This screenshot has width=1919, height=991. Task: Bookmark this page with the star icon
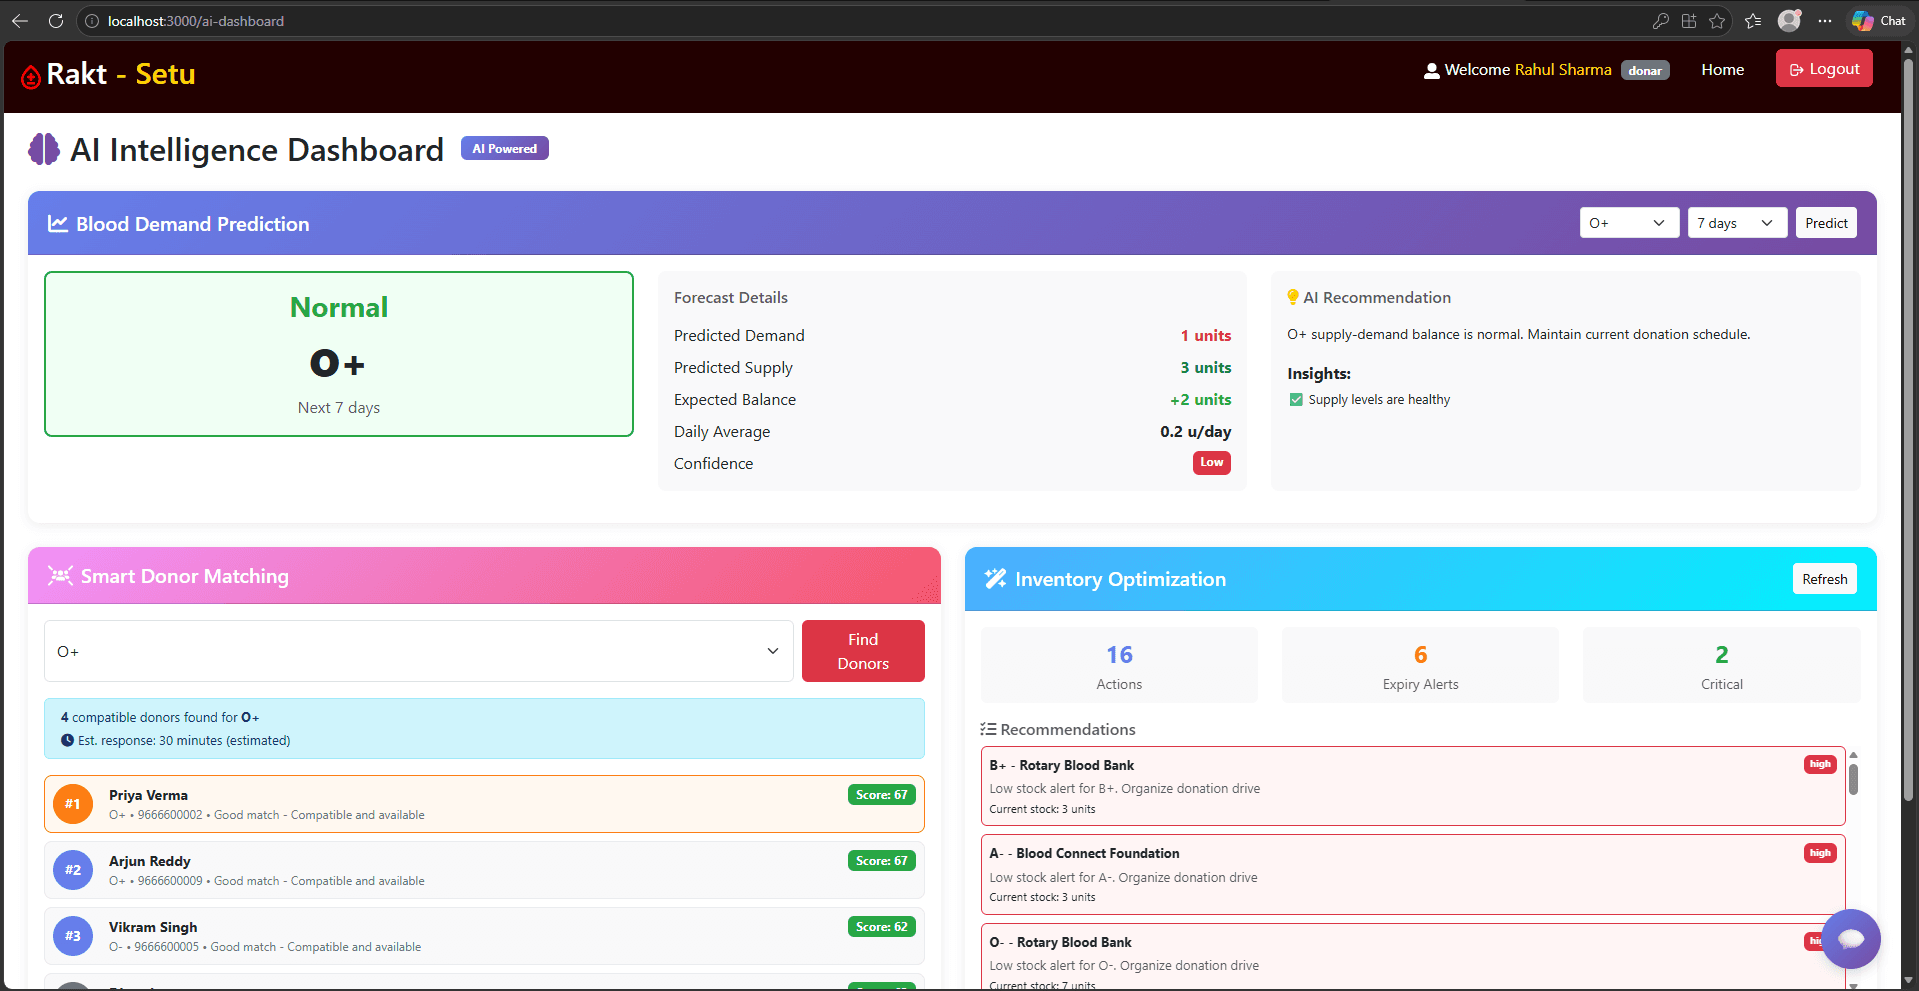(1717, 21)
